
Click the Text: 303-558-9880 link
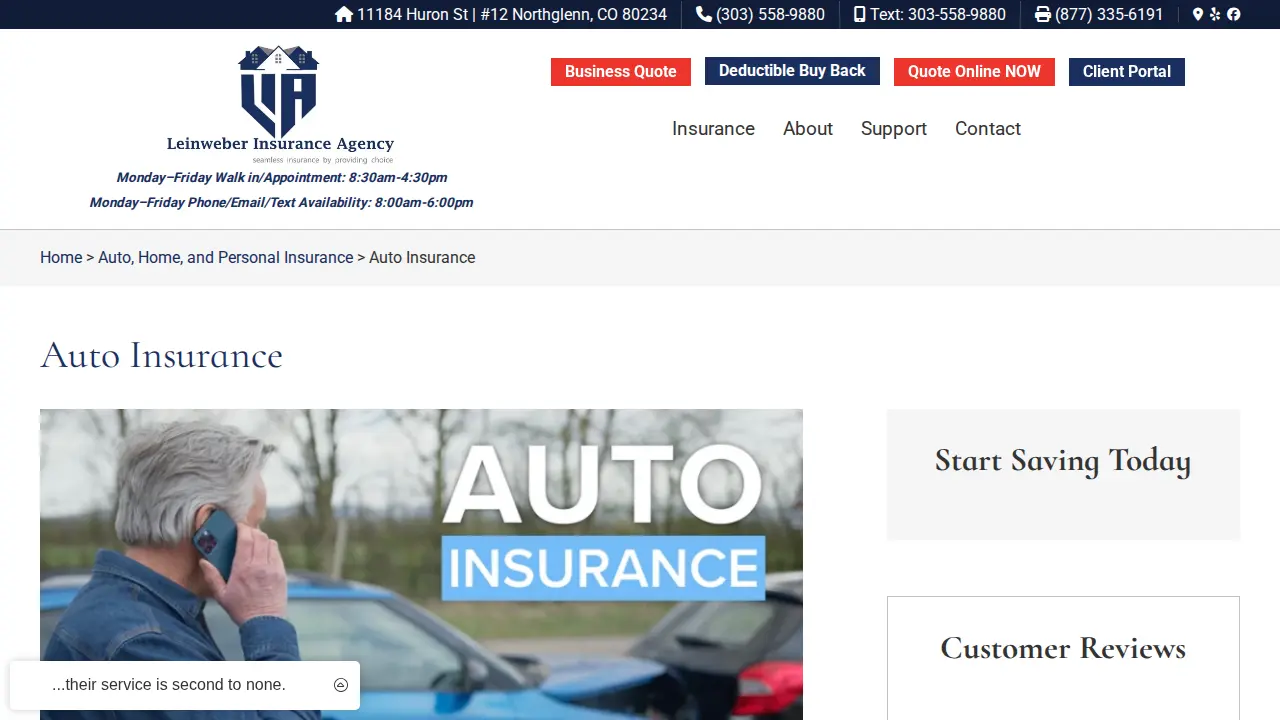930,14
